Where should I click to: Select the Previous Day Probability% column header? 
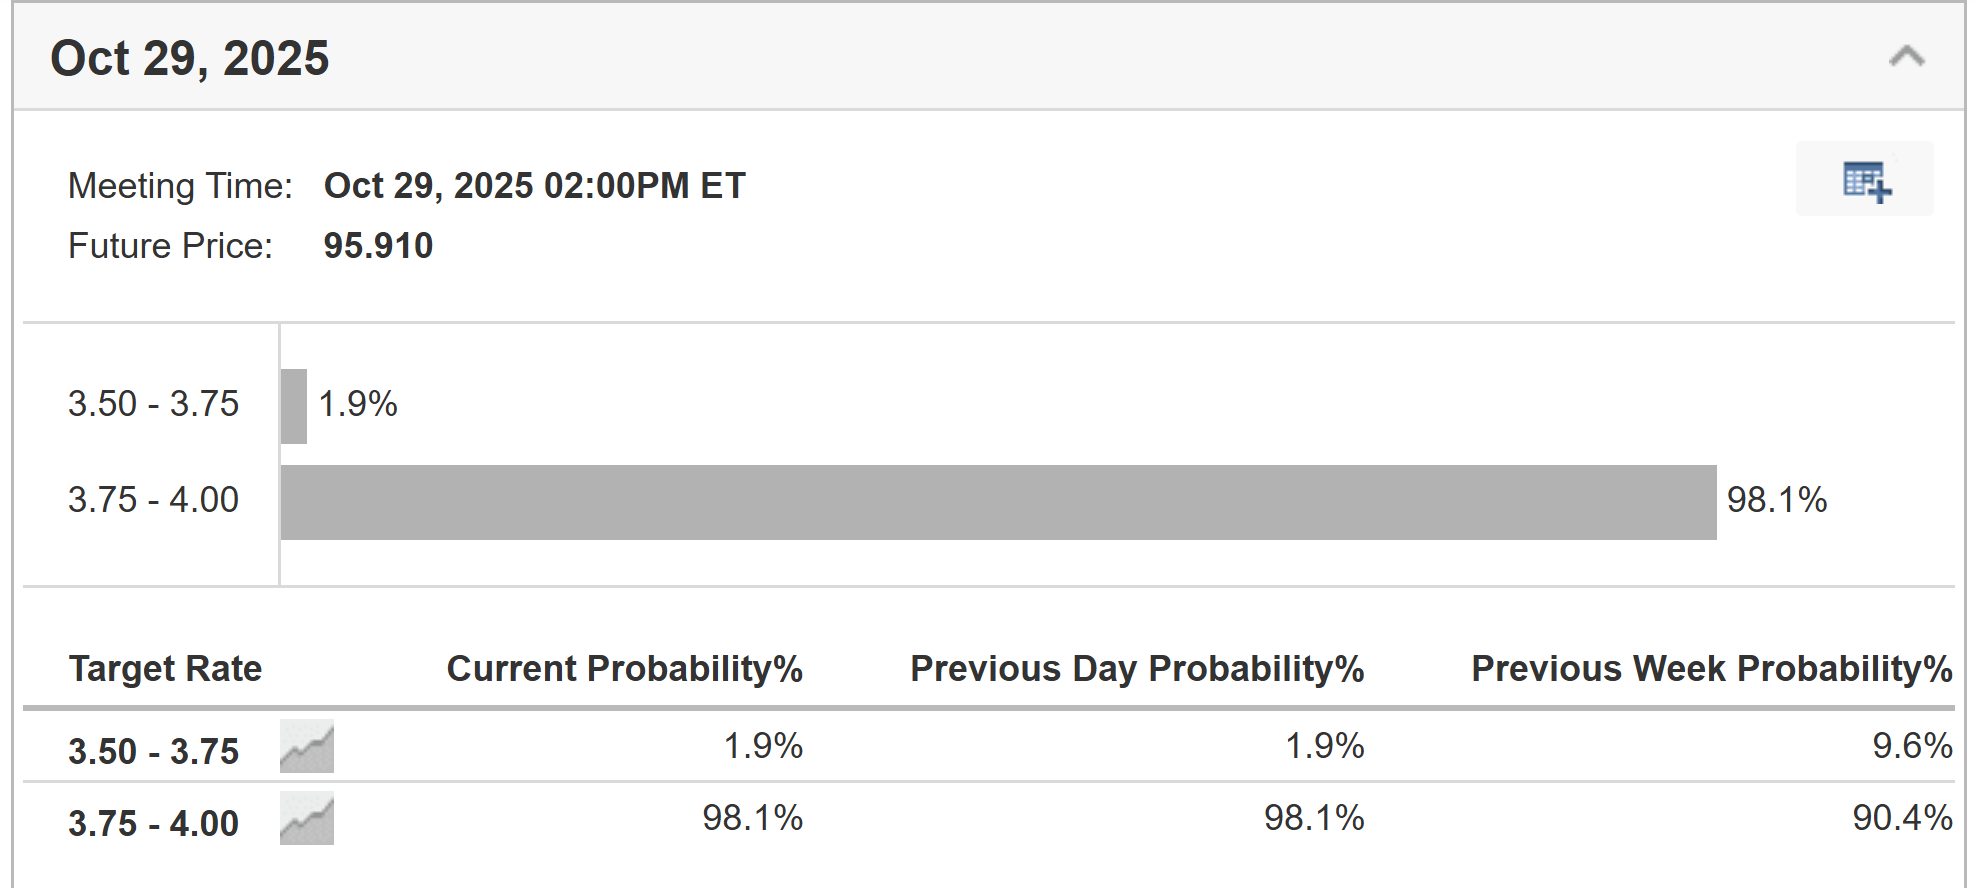[x=1137, y=668]
